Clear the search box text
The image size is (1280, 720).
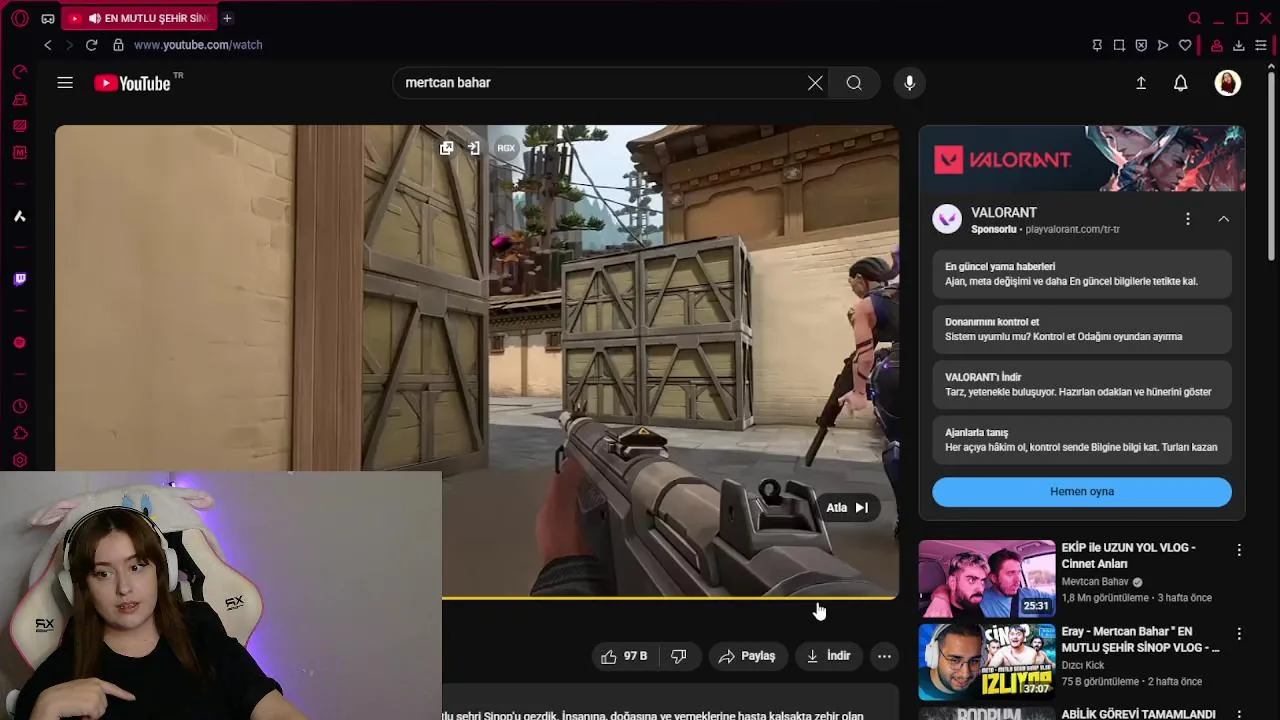click(x=815, y=83)
